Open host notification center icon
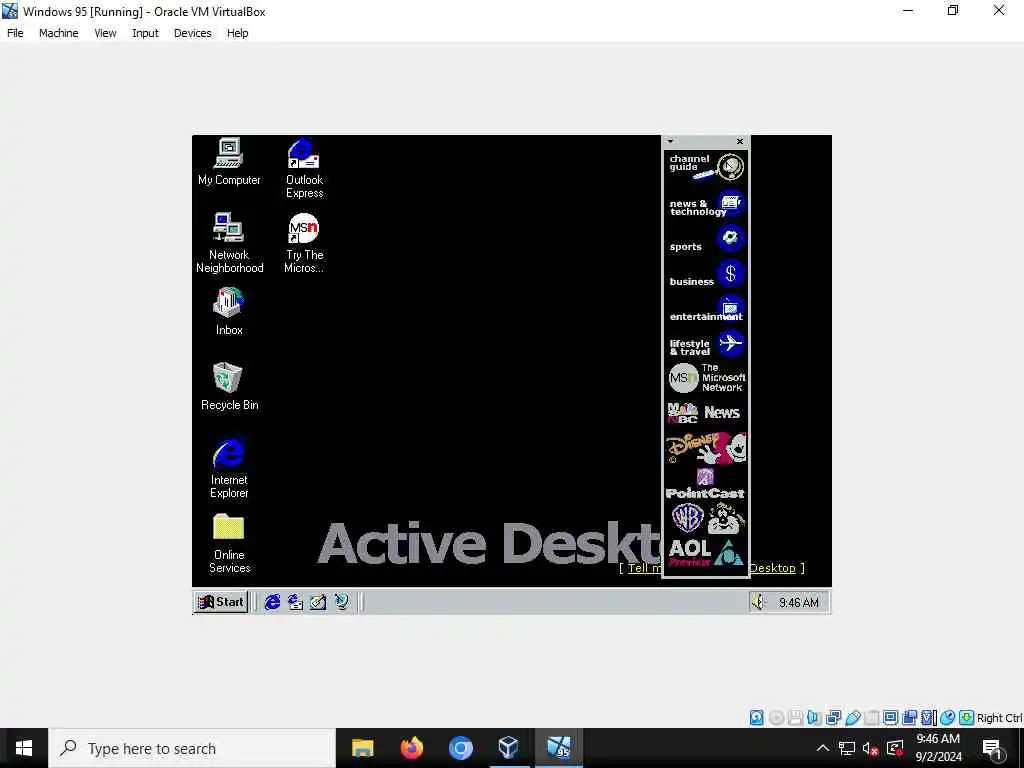Screen dimensions: 1024x768 coord(993,748)
